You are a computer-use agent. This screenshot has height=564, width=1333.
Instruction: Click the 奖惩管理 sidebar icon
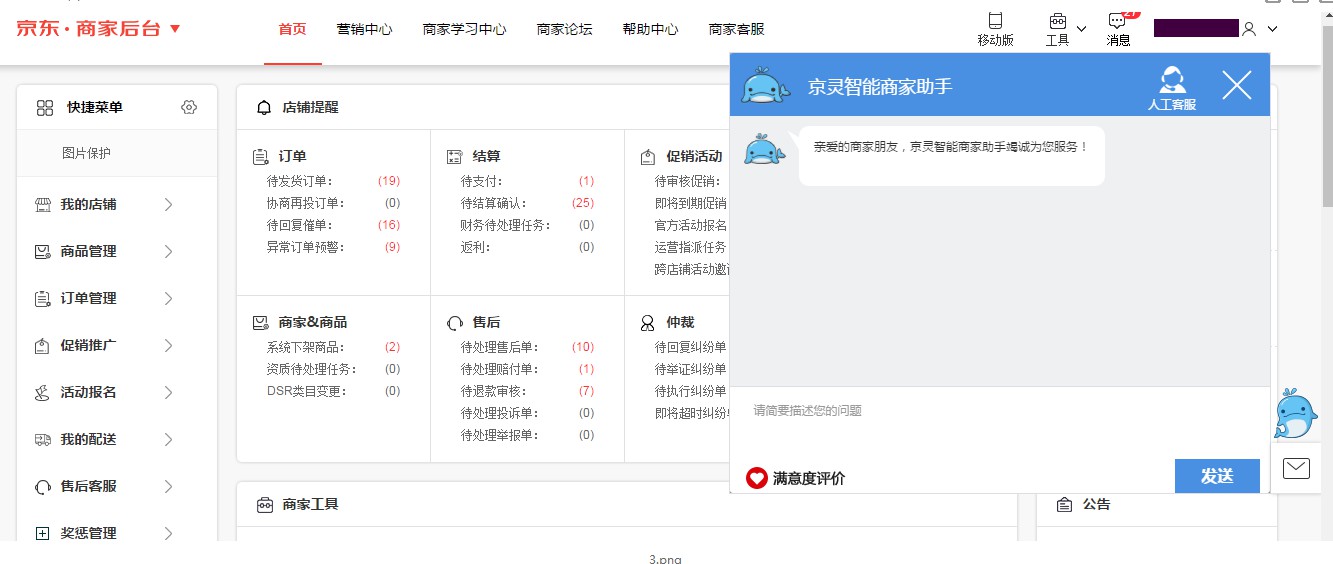[x=42, y=533]
